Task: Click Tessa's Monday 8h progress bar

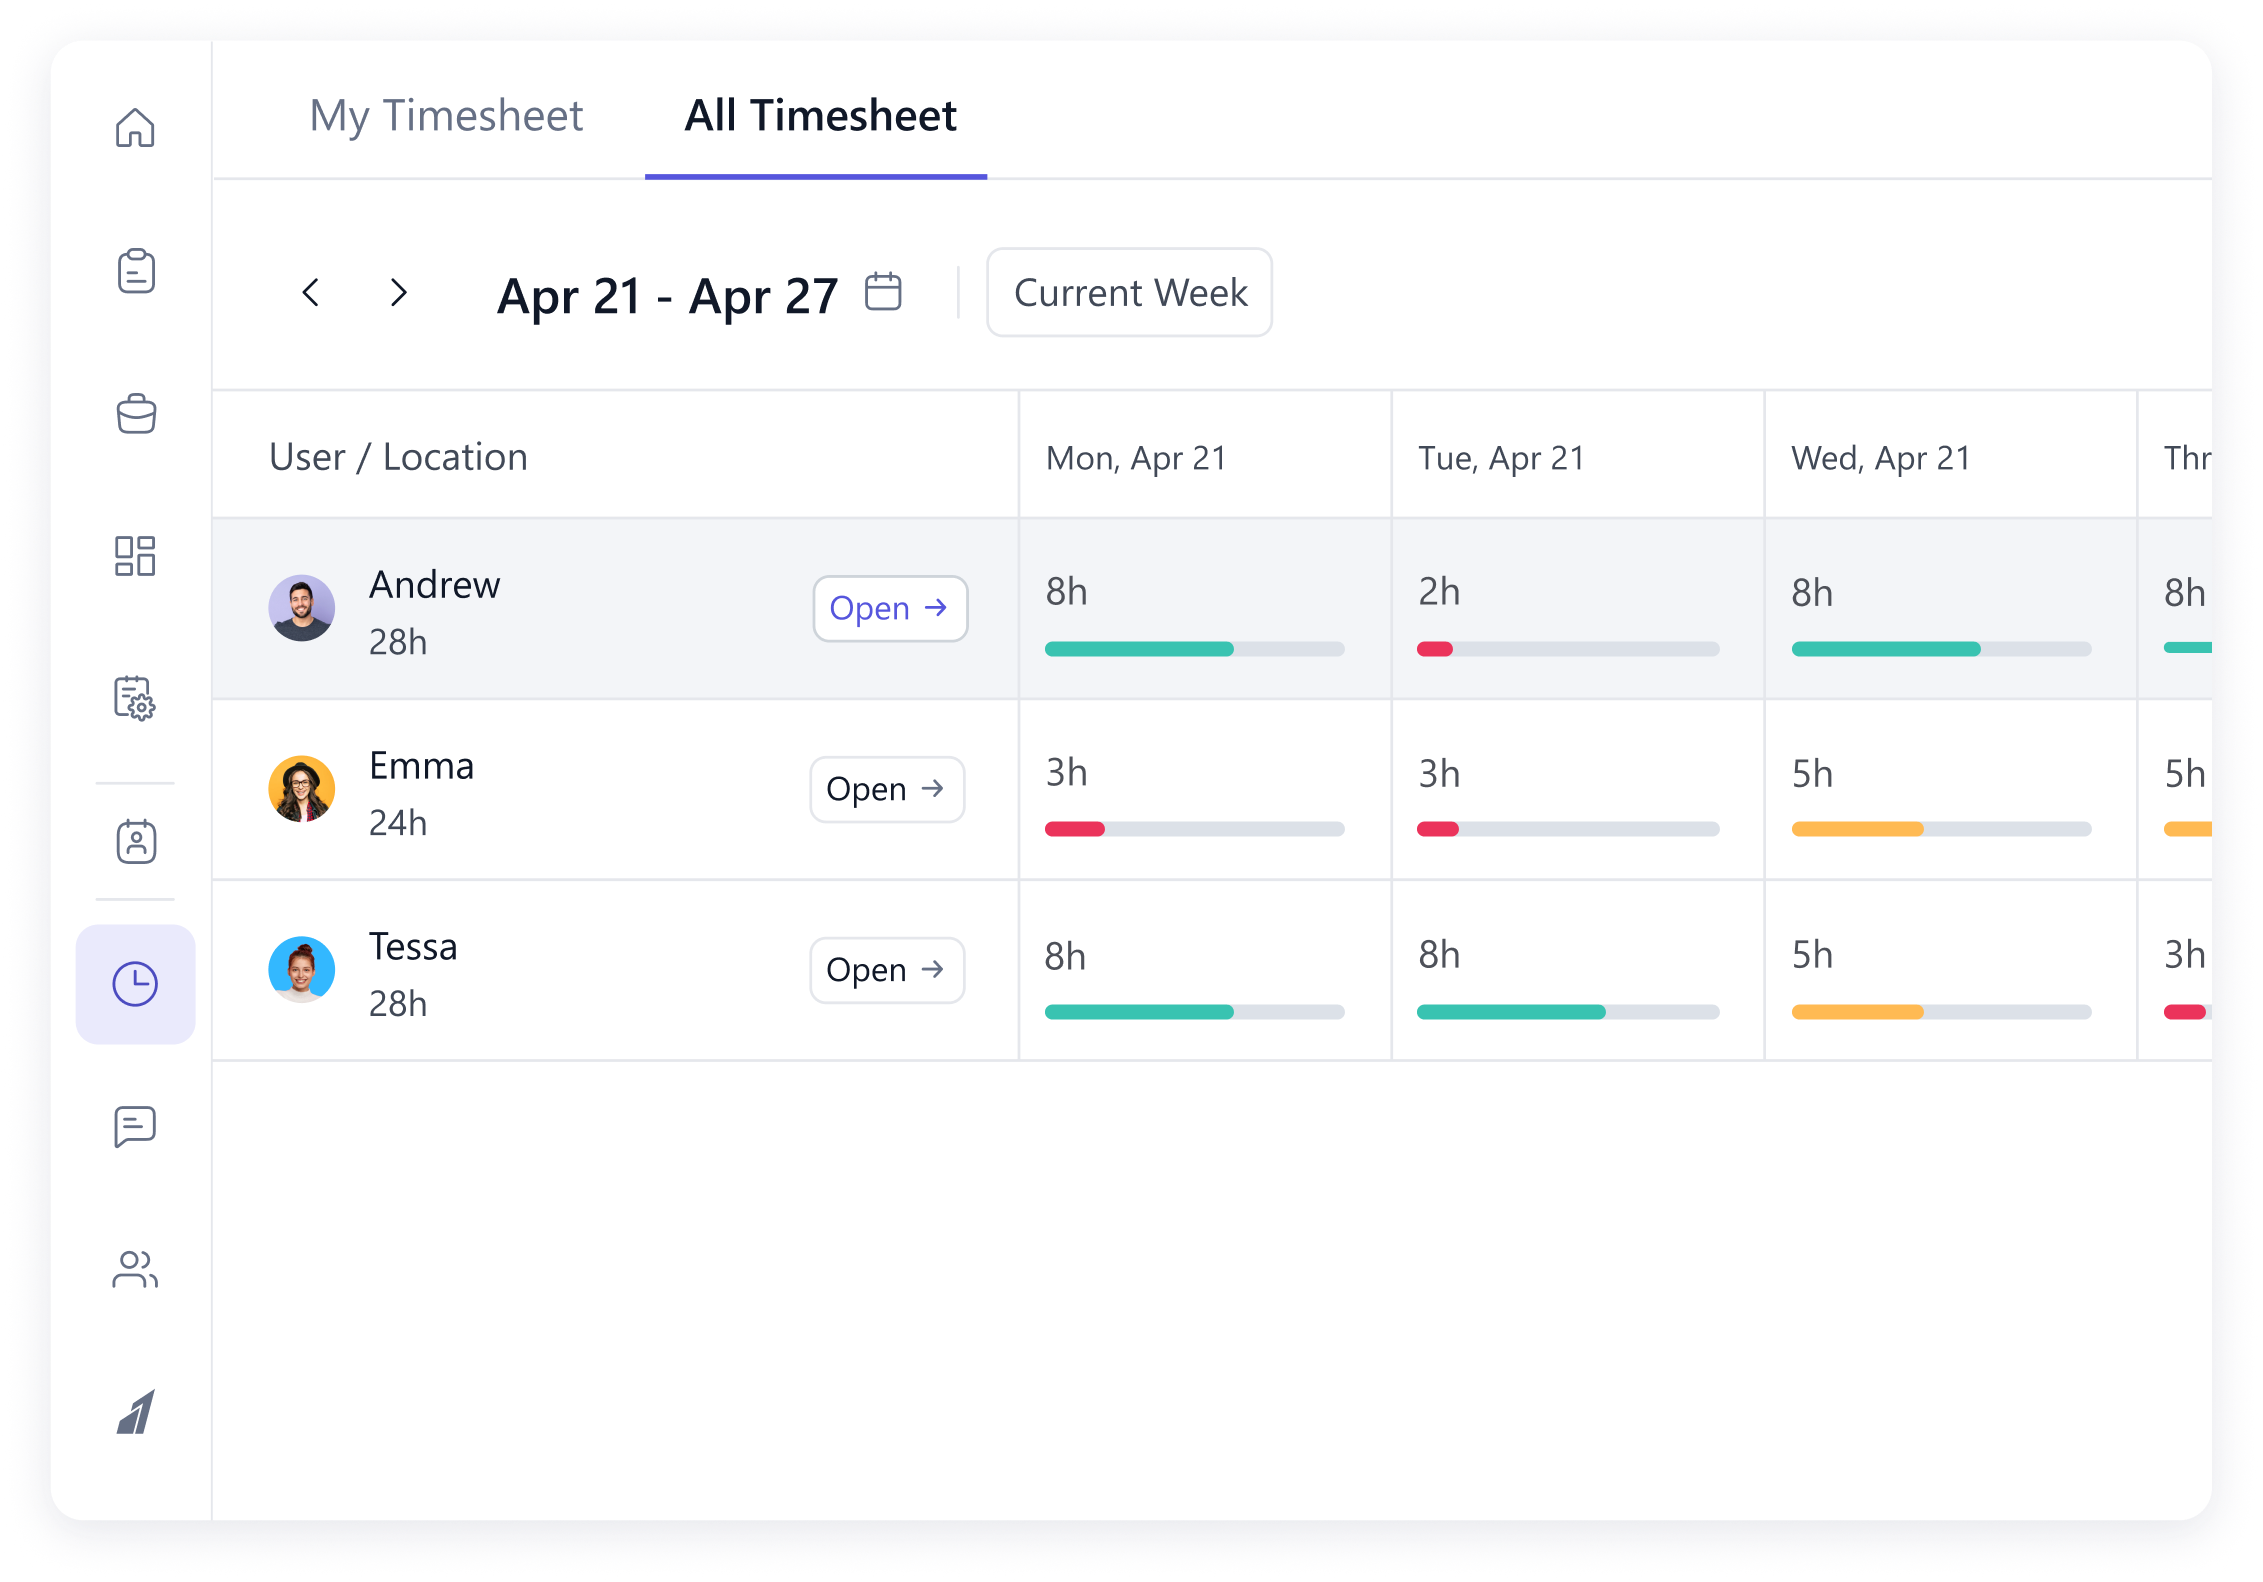Action: click(1194, 1012)
